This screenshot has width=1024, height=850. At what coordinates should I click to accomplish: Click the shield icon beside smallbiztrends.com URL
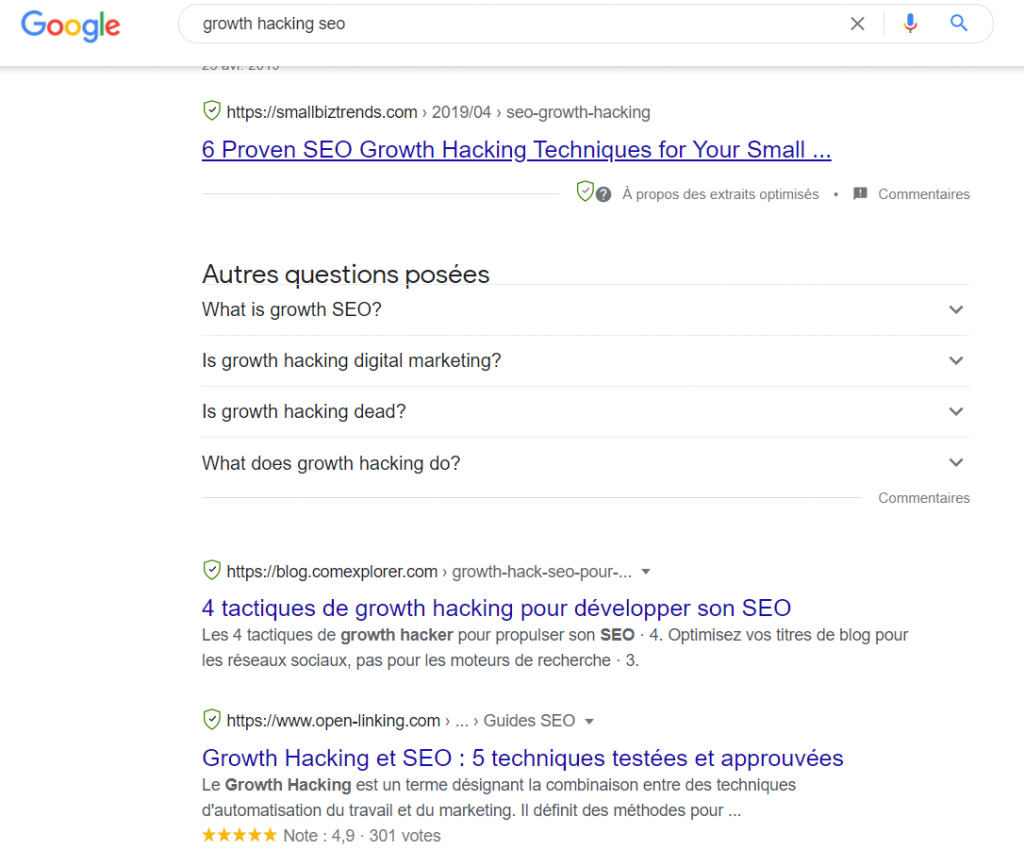coord(212,111)
